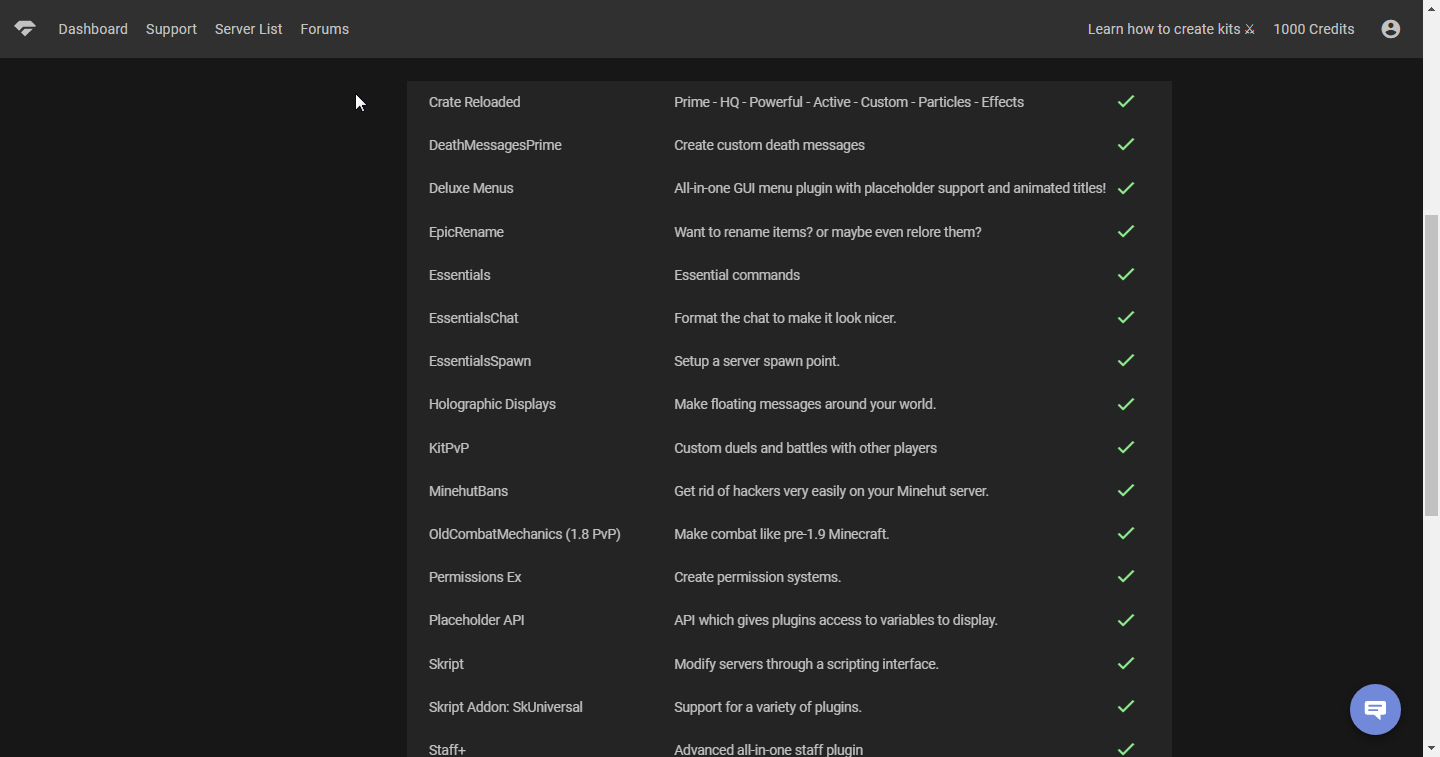1440x757 pixels.
Task: Select the Essentials plugin name
Action: pyautogui.click(x=460, y=275)
